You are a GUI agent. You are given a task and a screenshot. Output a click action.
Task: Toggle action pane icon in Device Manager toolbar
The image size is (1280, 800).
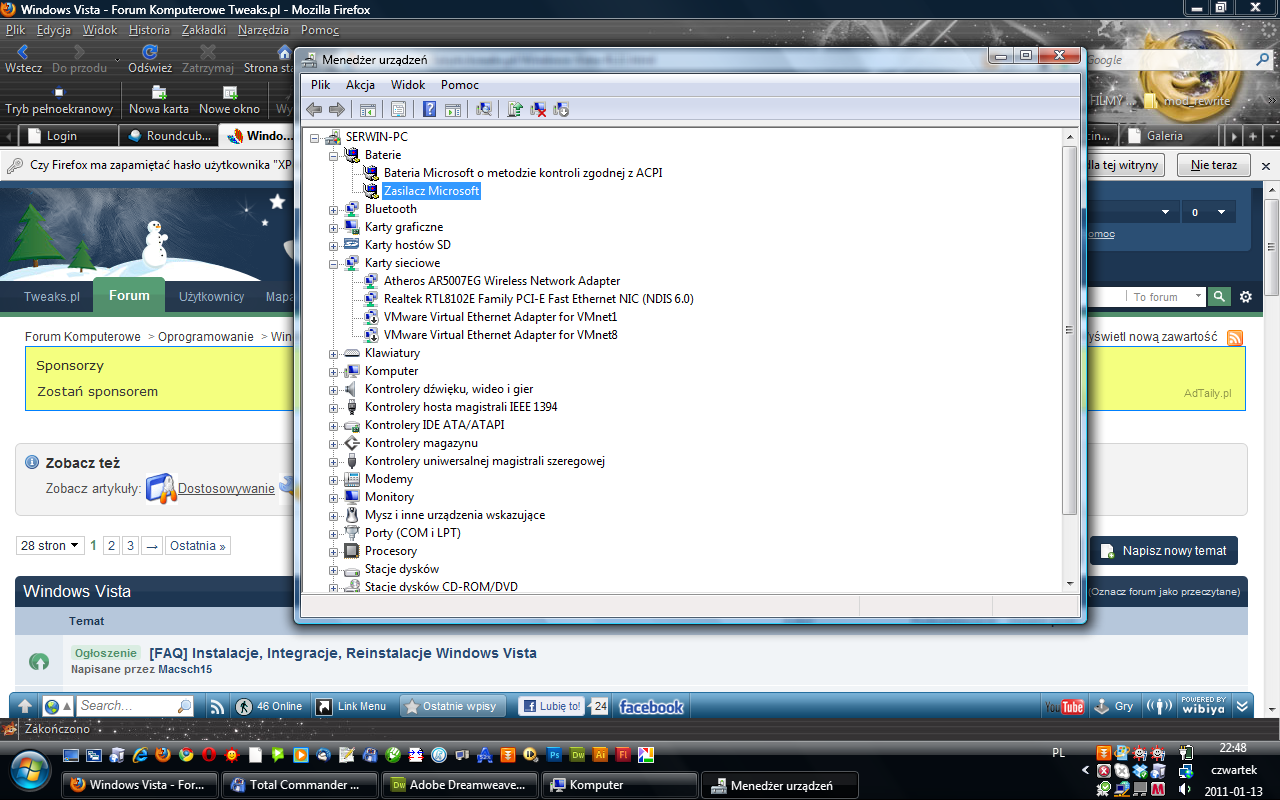(x=452, y=109)
